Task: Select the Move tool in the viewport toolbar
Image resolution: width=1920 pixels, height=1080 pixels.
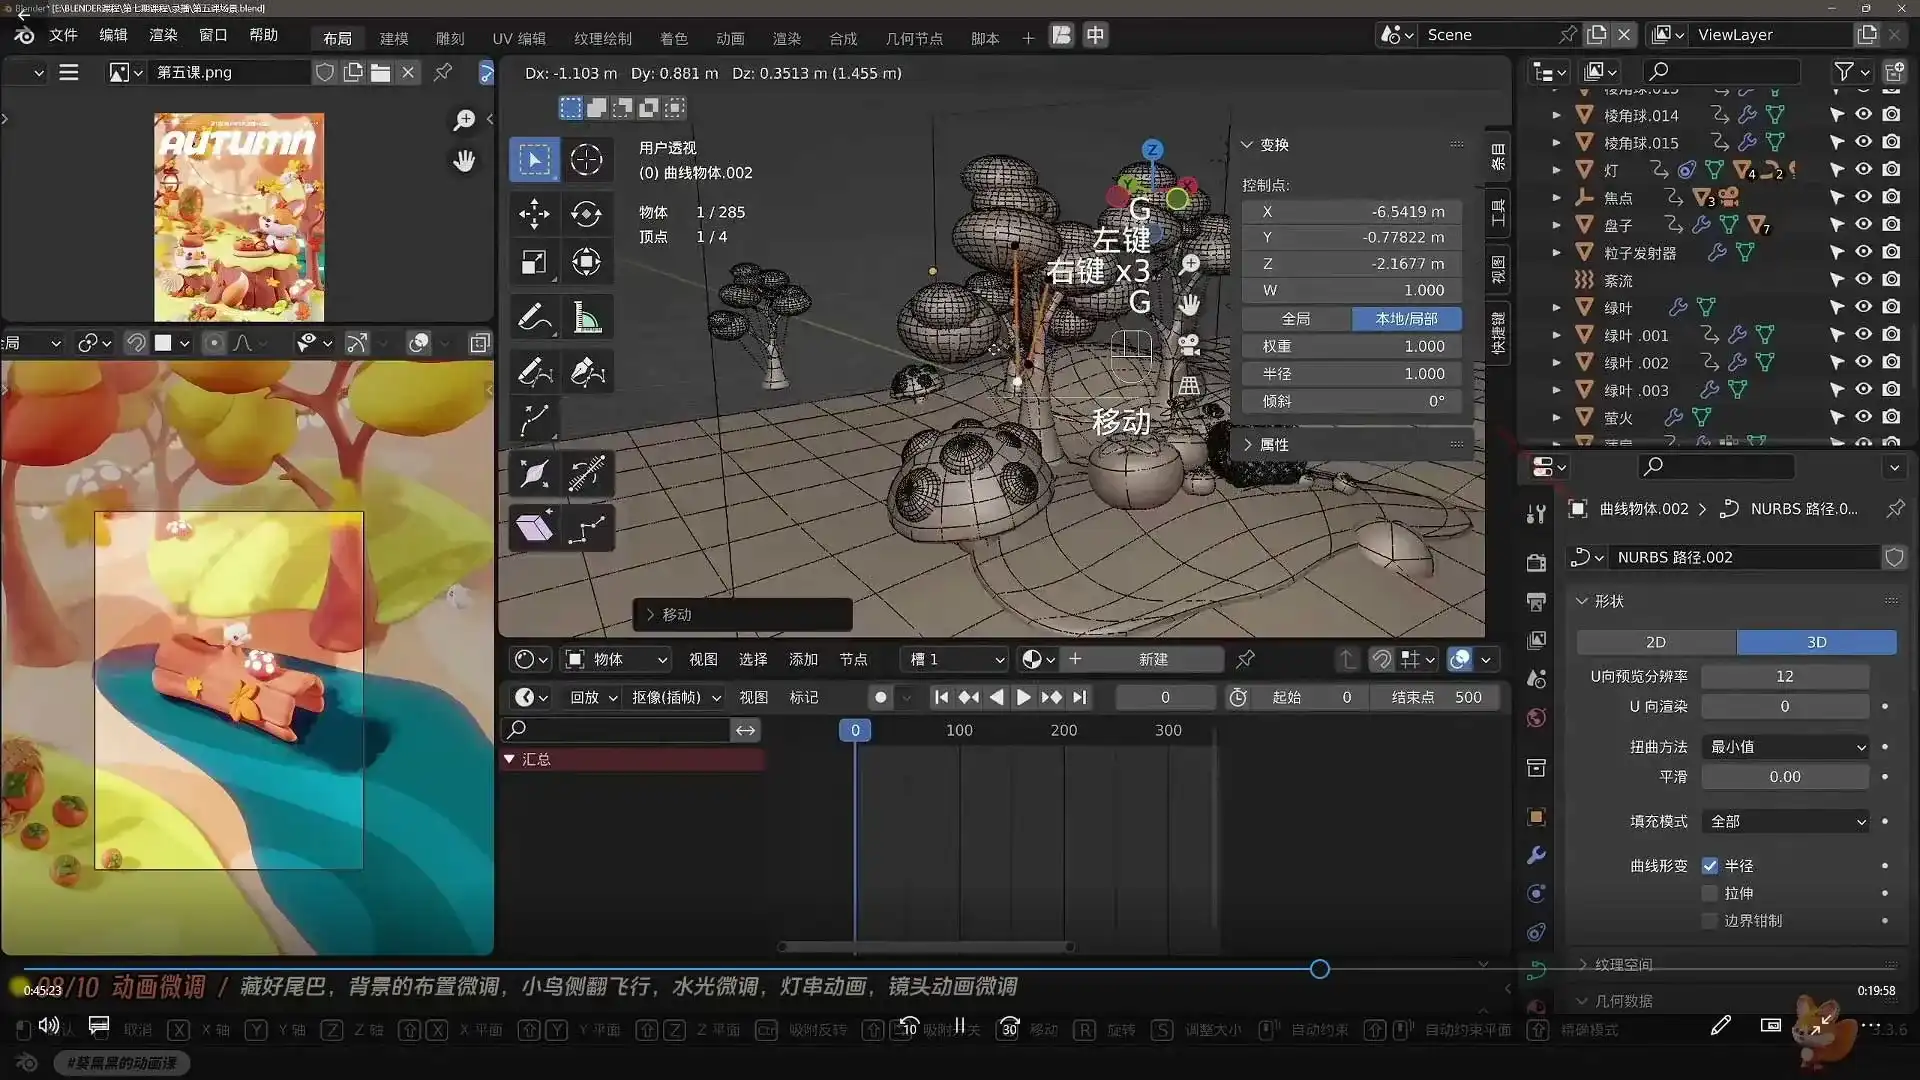Action: tap(534, 214)
